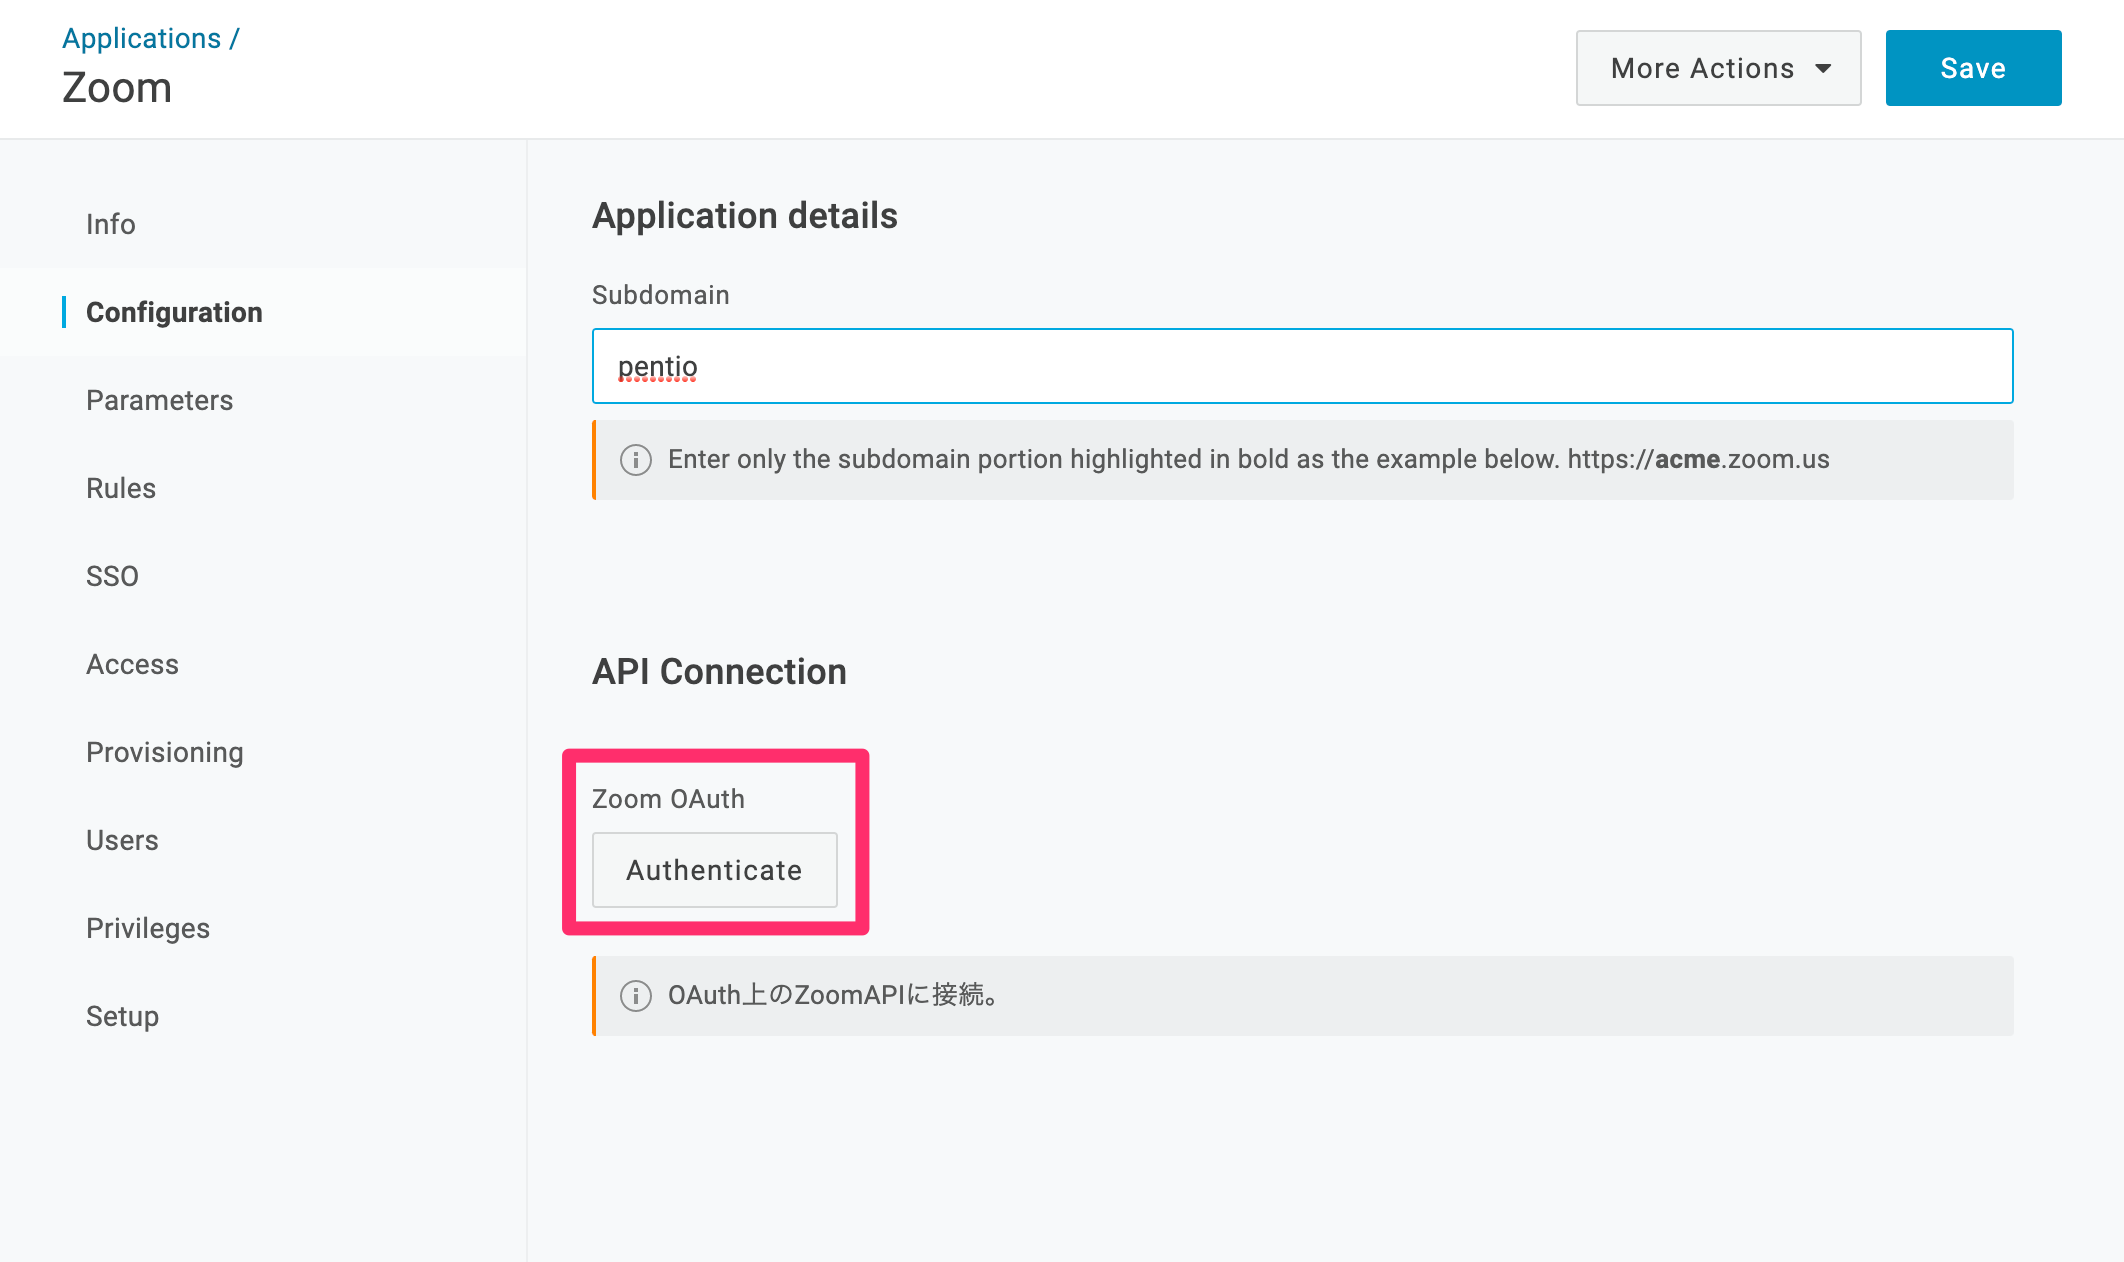Screen dimensions: 2124x1262
Task: Switch to the Provisioning tab
Action: (x=165, y=752)
